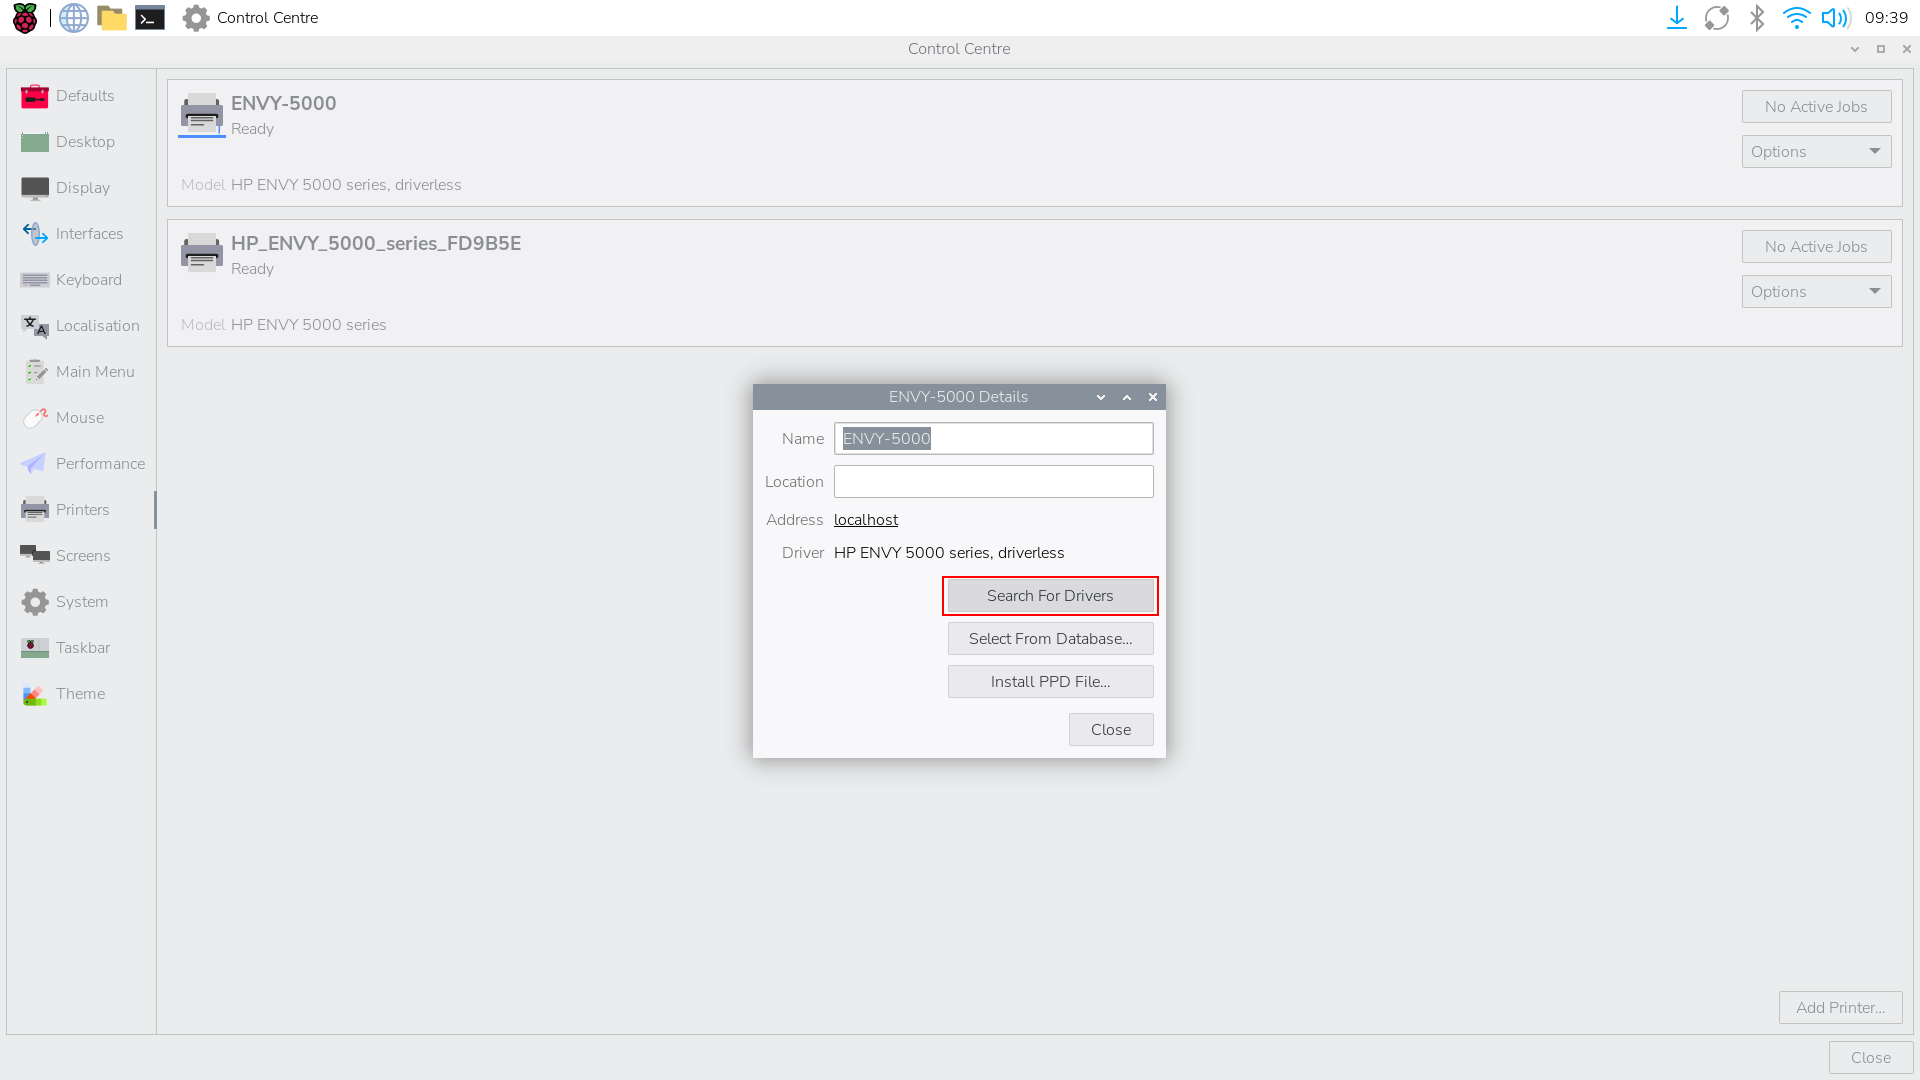Click the Theme sidebar icon
Viewport: 1920px width, 1080px height.
click(35, 694)
